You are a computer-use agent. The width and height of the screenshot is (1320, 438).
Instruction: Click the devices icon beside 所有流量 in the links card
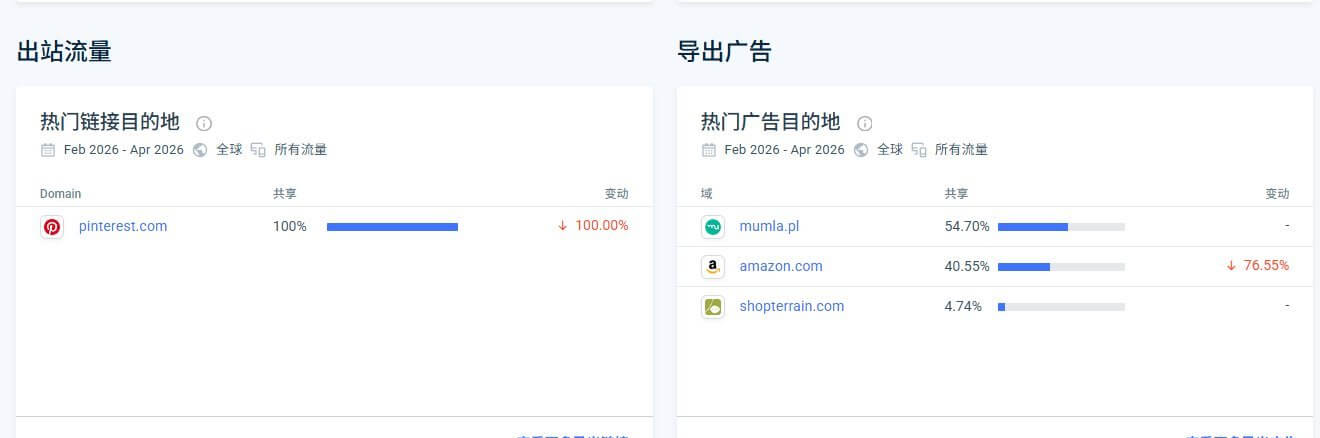click(258, 150)
